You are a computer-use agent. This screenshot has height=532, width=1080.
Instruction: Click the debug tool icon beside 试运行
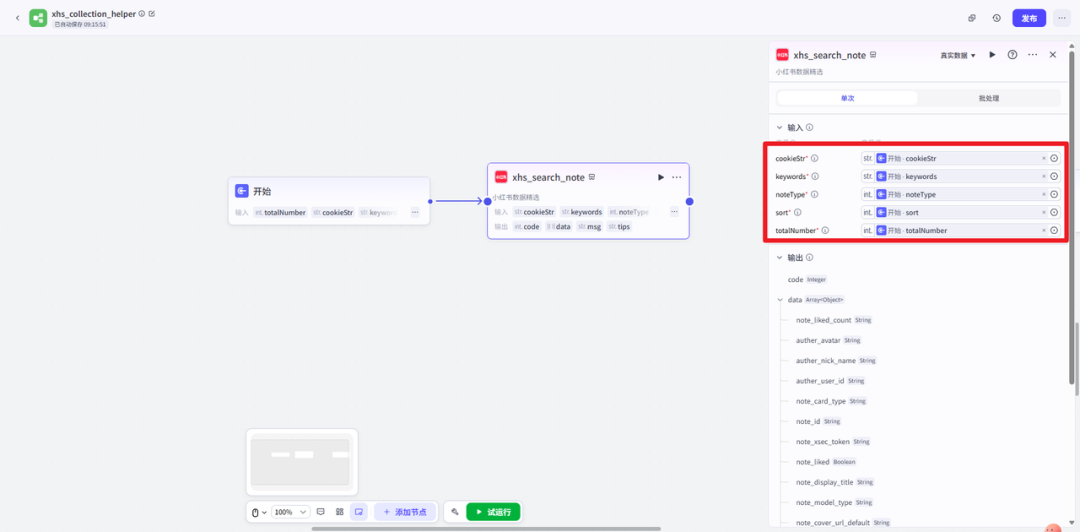[x=455, y=512]
